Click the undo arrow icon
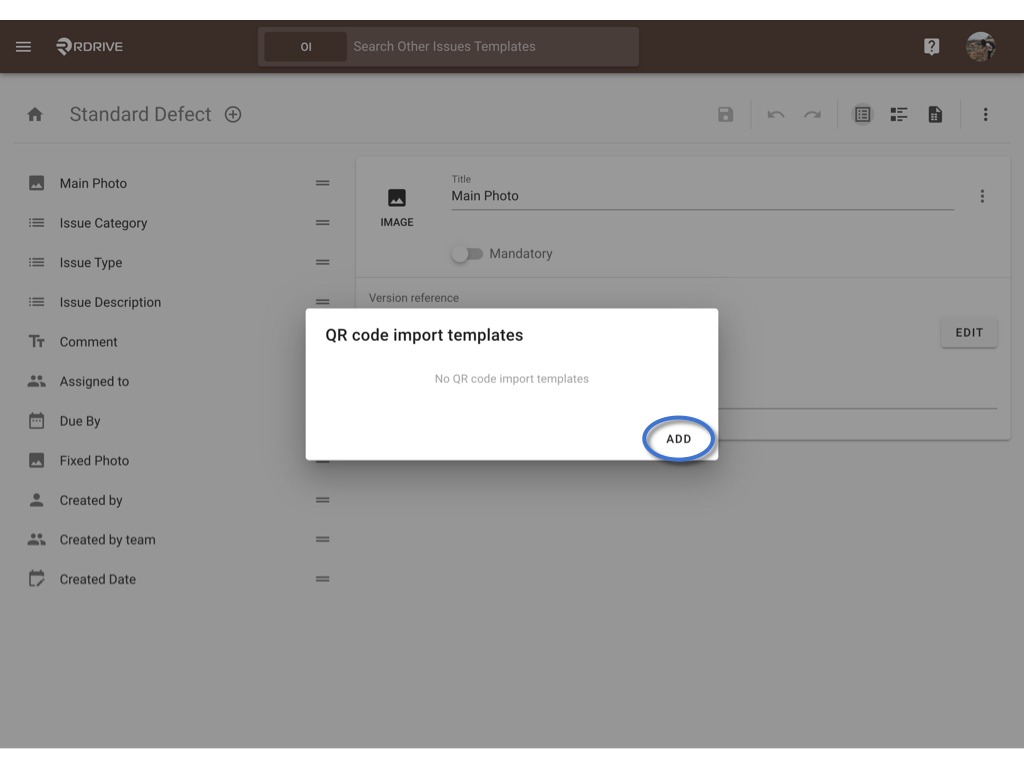The height and width of the screenshot is (768, 1024). tap(776, 115)
